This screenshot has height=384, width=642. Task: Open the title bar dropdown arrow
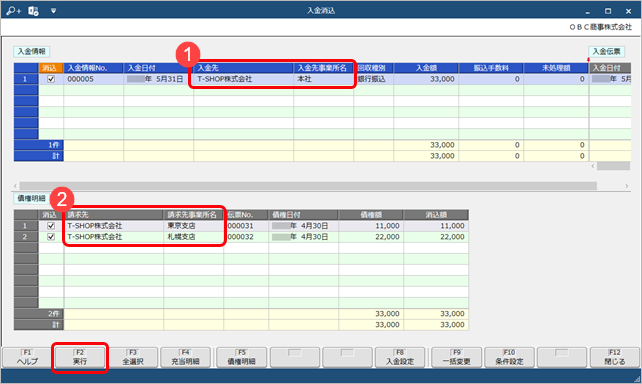53,11
